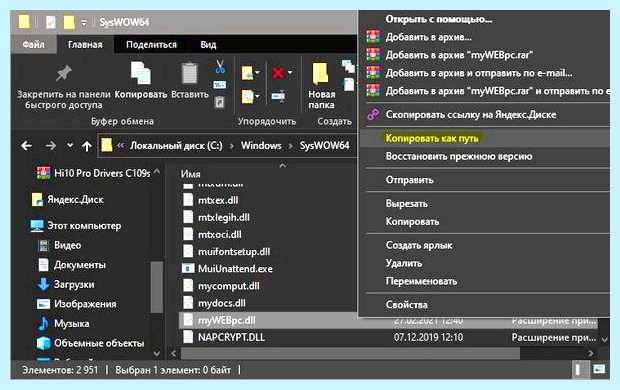Click the Вставить clipboard icon in ribbon

189,74
